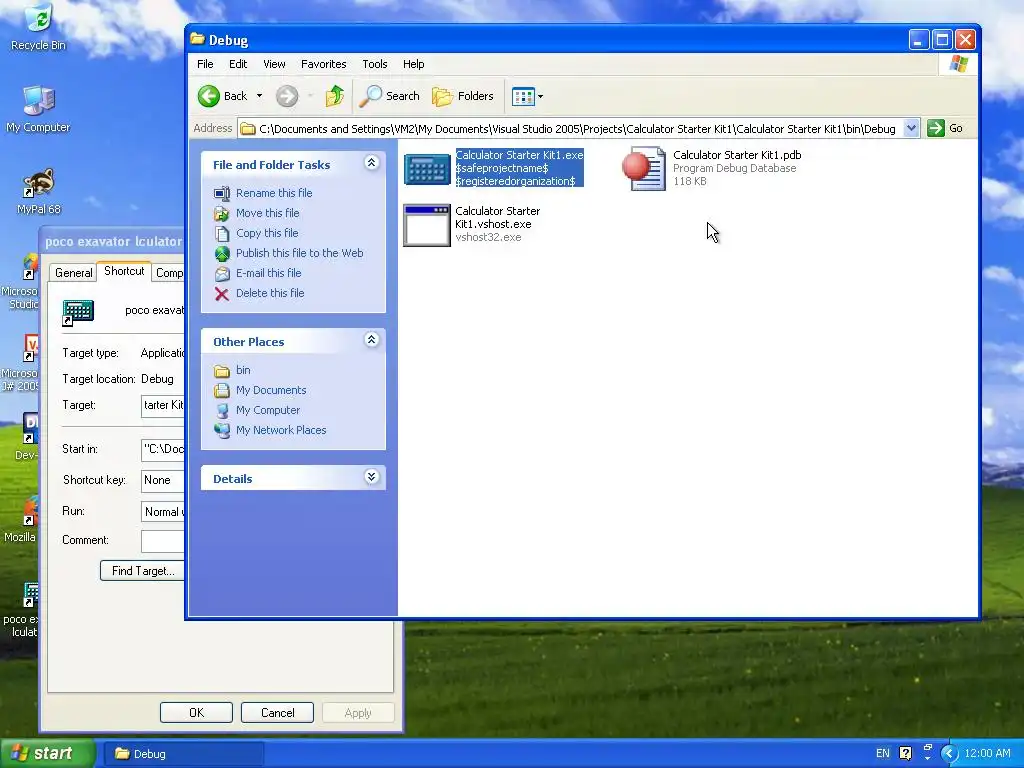Image resolution: width=1024 pixels, height=768 pixels.
Task: Open My Network Places link
Action: [x=281, y=430]
